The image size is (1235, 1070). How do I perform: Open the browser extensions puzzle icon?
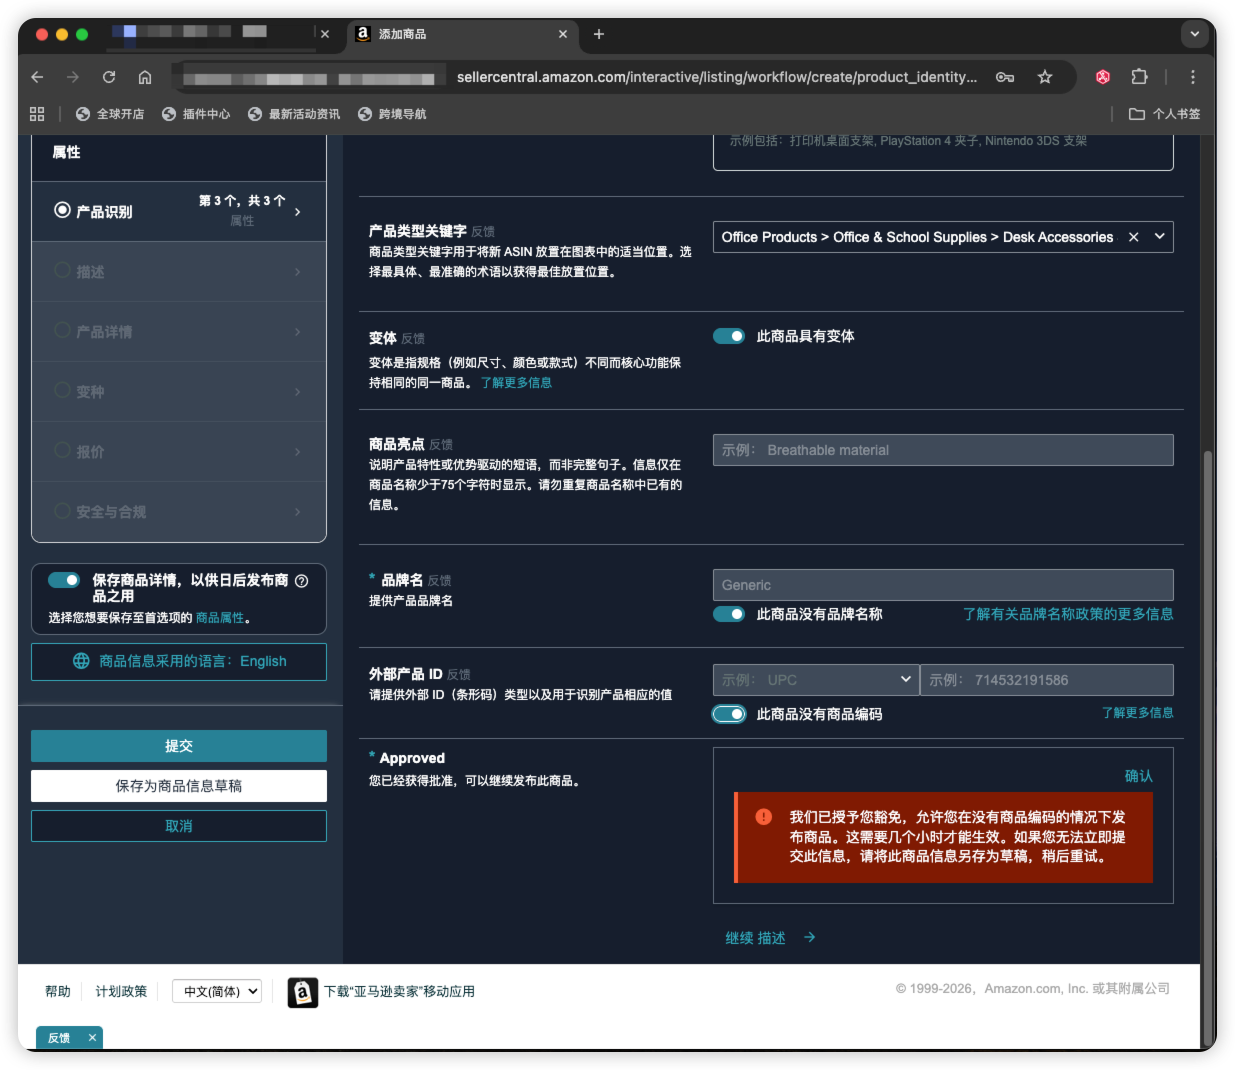pos(1139,77)
